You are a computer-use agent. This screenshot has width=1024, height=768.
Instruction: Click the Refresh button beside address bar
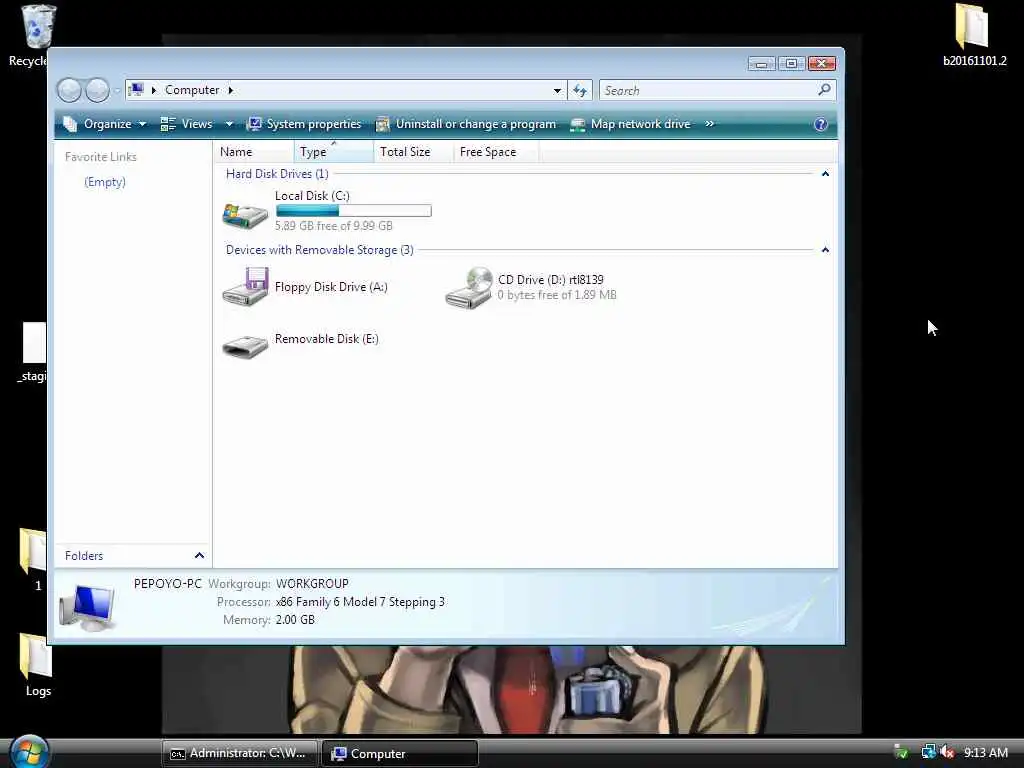tap(580, 90)
